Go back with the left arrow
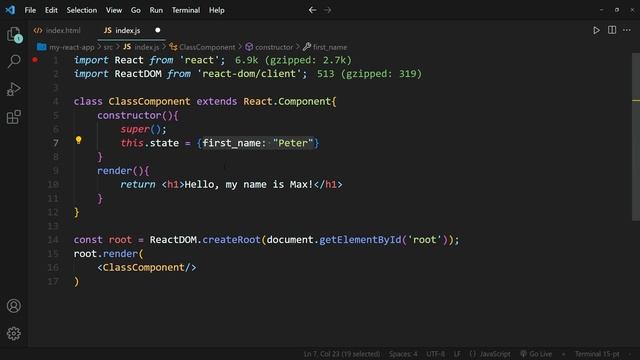 (x=312, y=10)
